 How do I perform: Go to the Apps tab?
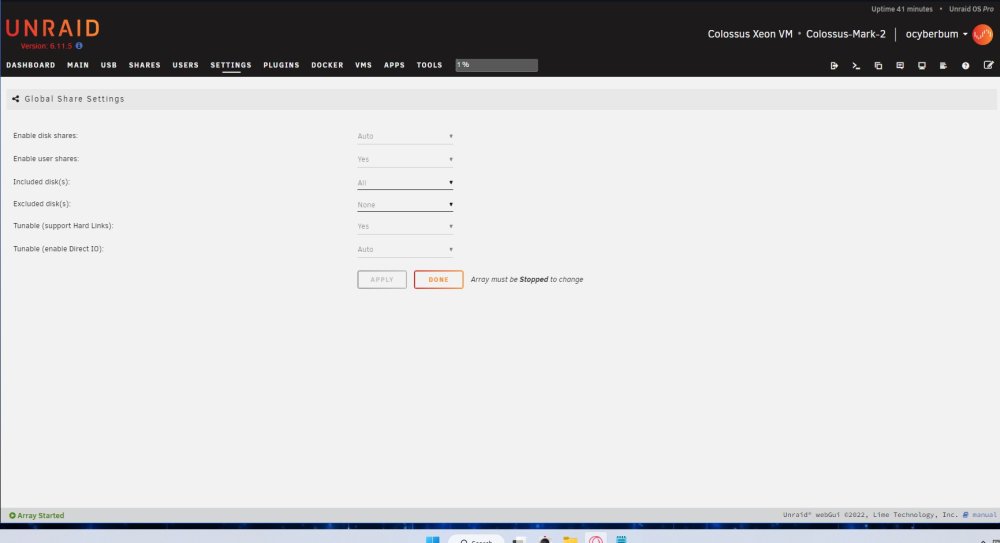click(394, 65)
